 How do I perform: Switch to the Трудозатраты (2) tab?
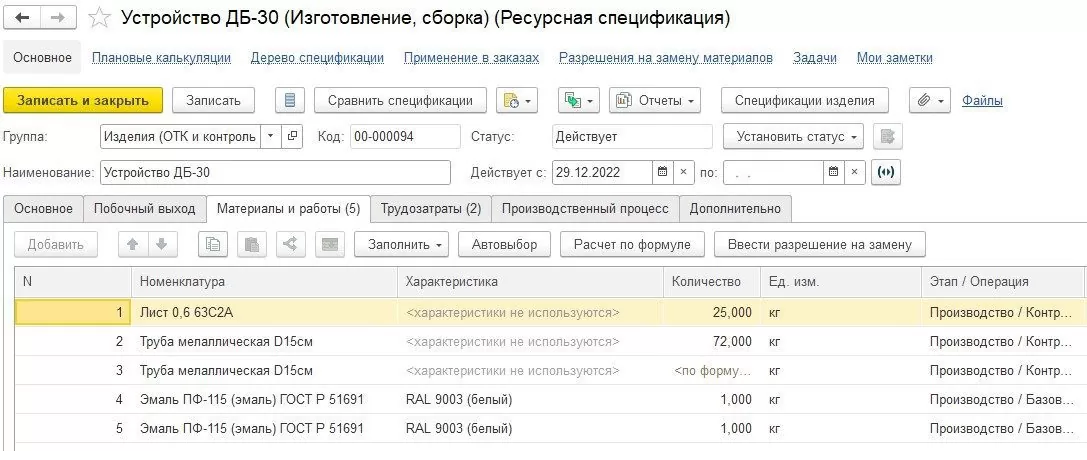[x=432, y=208]
